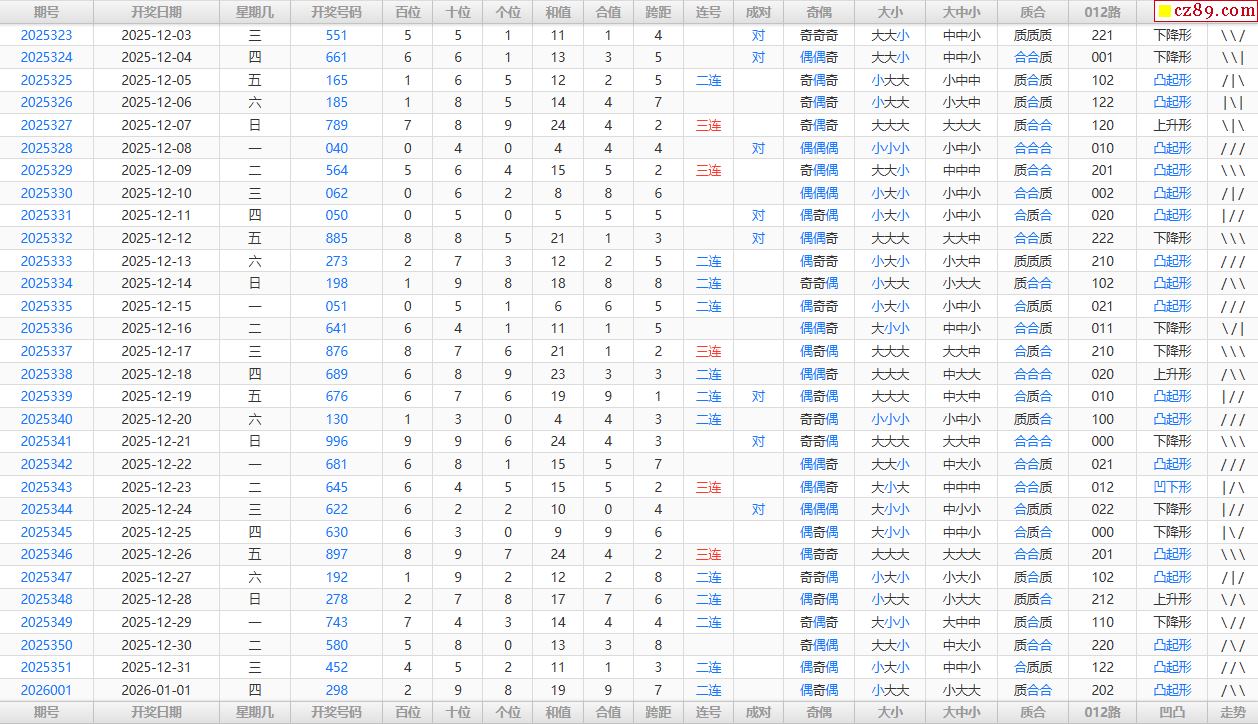Select date cell 2025-12-16
Screen dimensions: 1258x724
156,328
